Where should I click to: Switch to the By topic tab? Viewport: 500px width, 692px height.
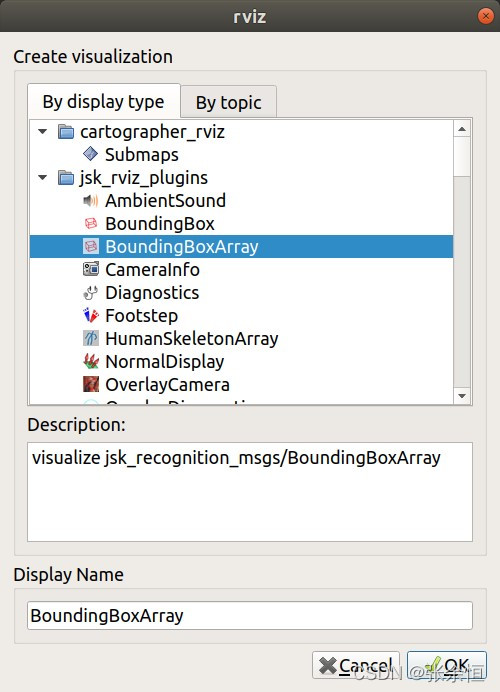(x=229, y=102)
